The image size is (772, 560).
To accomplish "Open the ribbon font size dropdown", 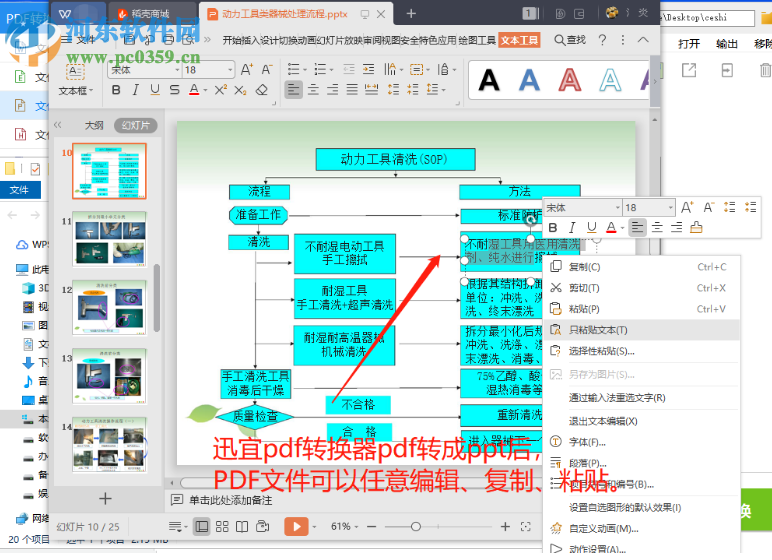I will pyautogui.click(x=230, y=70).
